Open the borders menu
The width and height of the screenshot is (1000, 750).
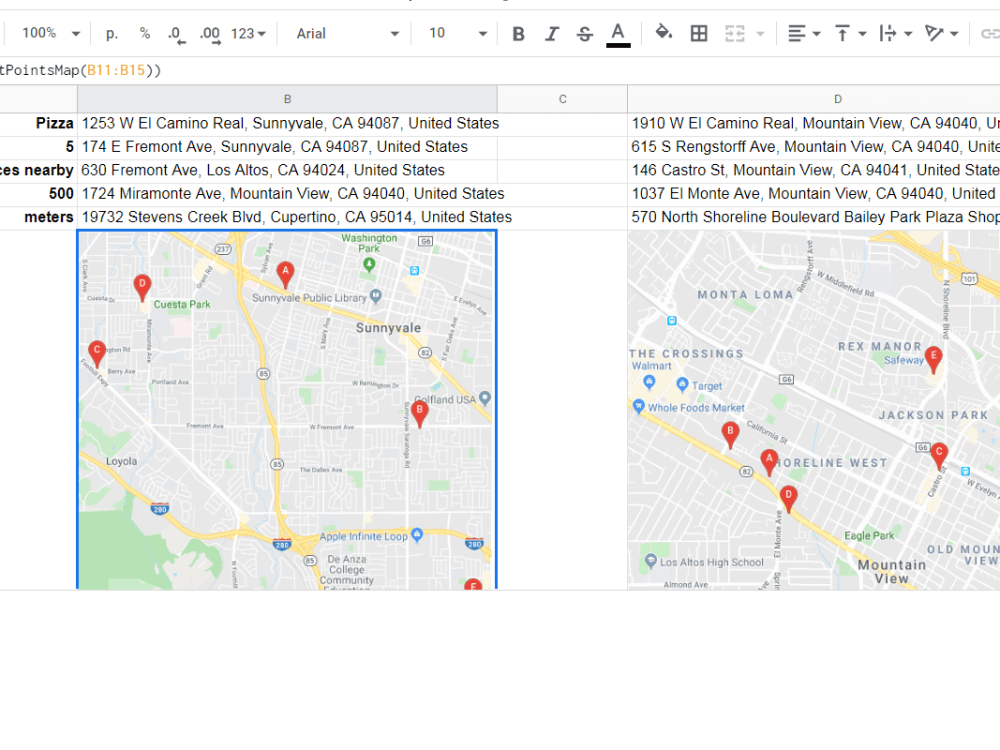[698, 33]
